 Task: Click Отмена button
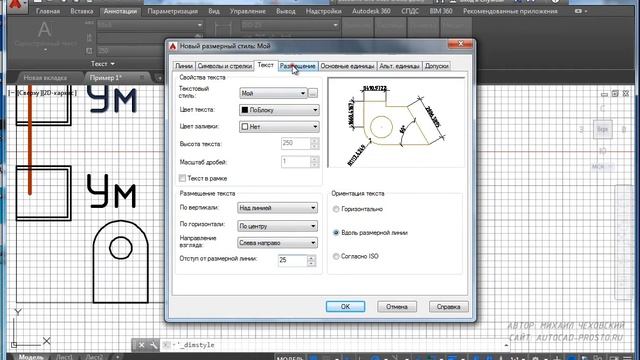[397, 307]
